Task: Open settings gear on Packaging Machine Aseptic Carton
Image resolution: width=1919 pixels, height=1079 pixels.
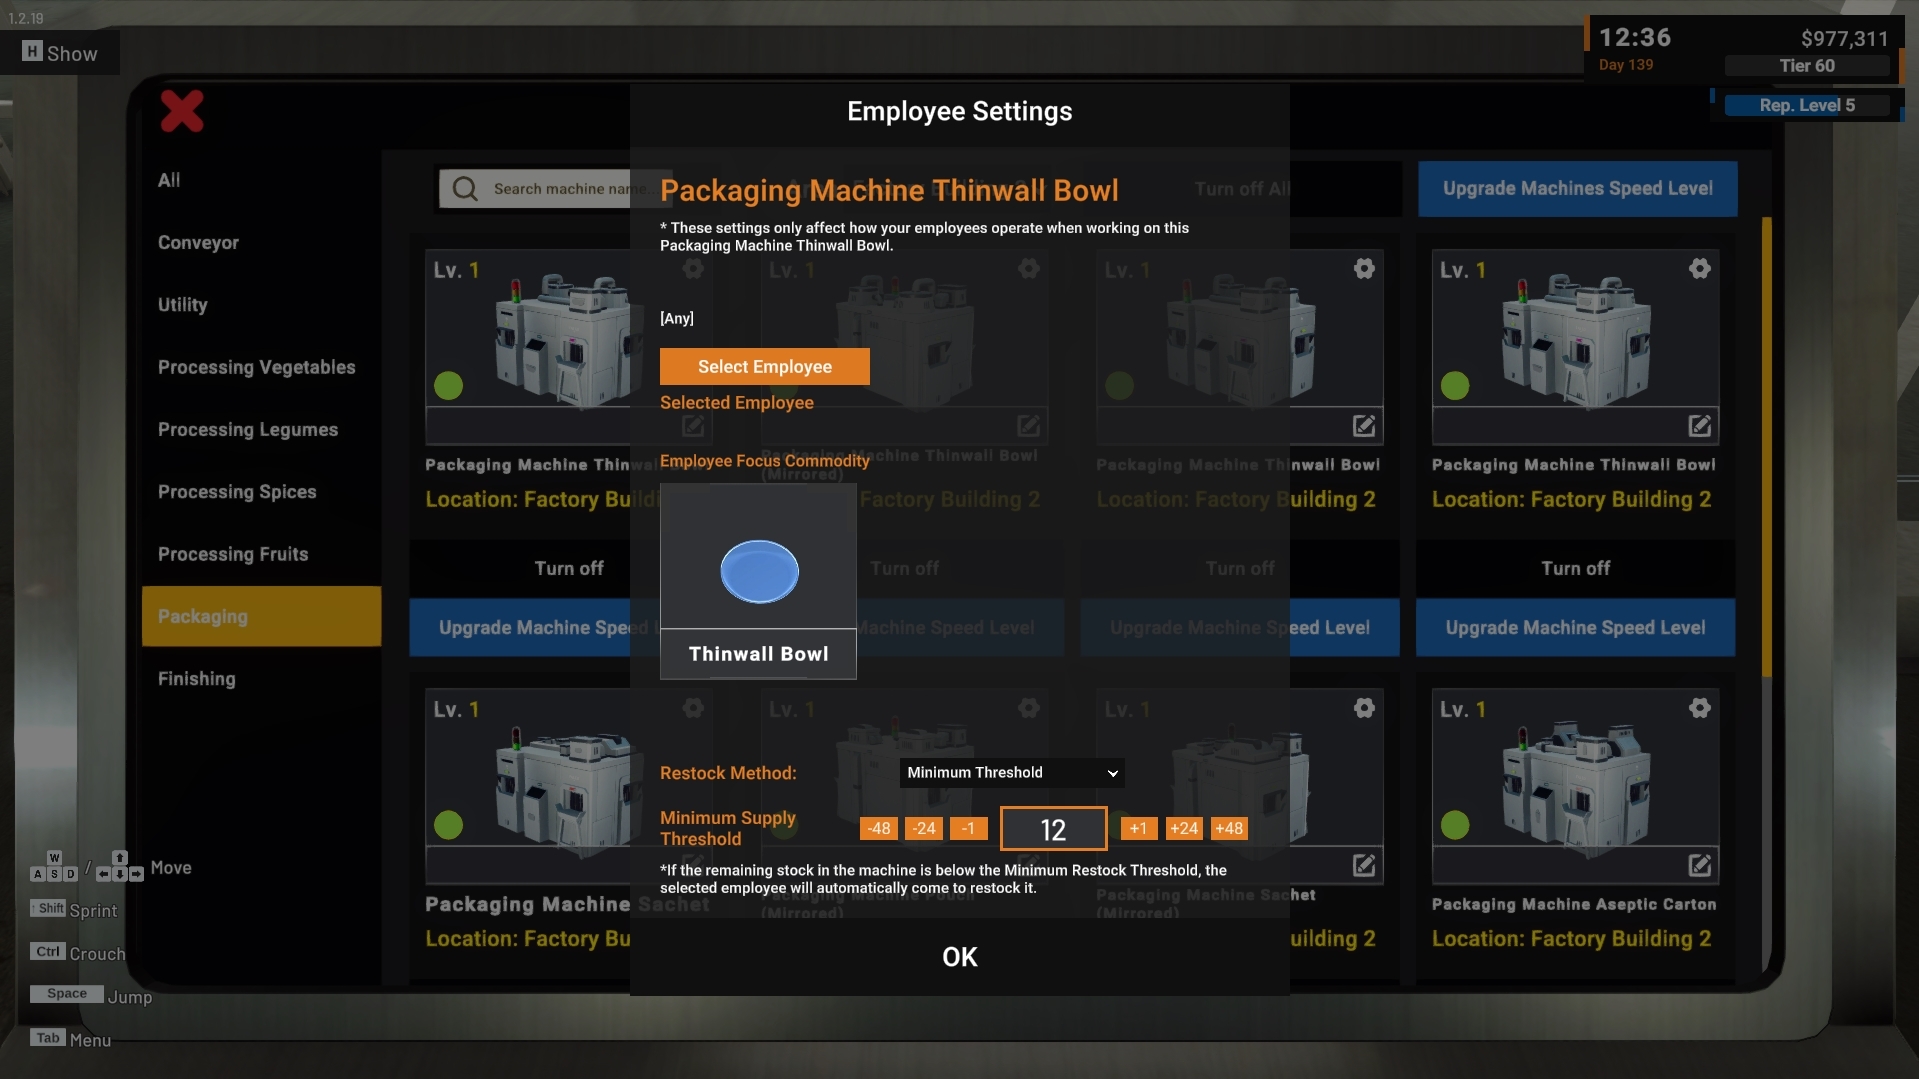Action: coord(1699,708)
